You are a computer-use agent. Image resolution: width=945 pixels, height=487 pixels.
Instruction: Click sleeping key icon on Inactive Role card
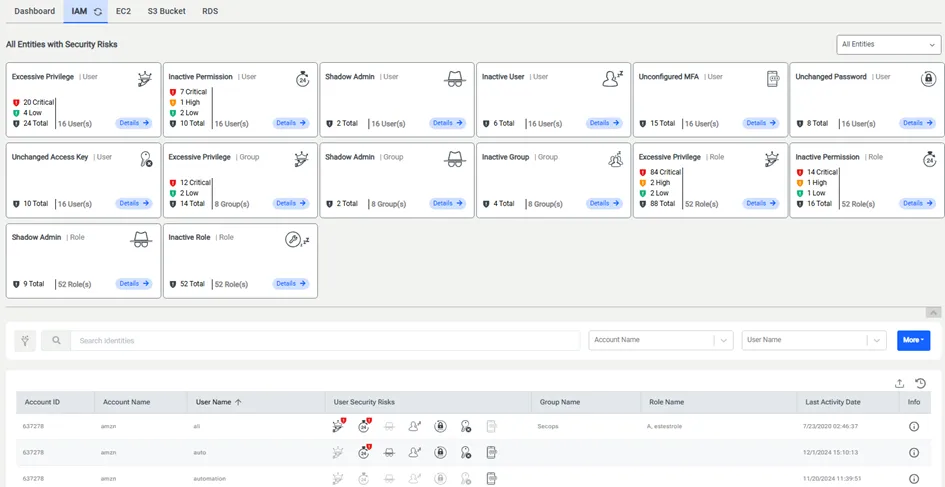297,240
